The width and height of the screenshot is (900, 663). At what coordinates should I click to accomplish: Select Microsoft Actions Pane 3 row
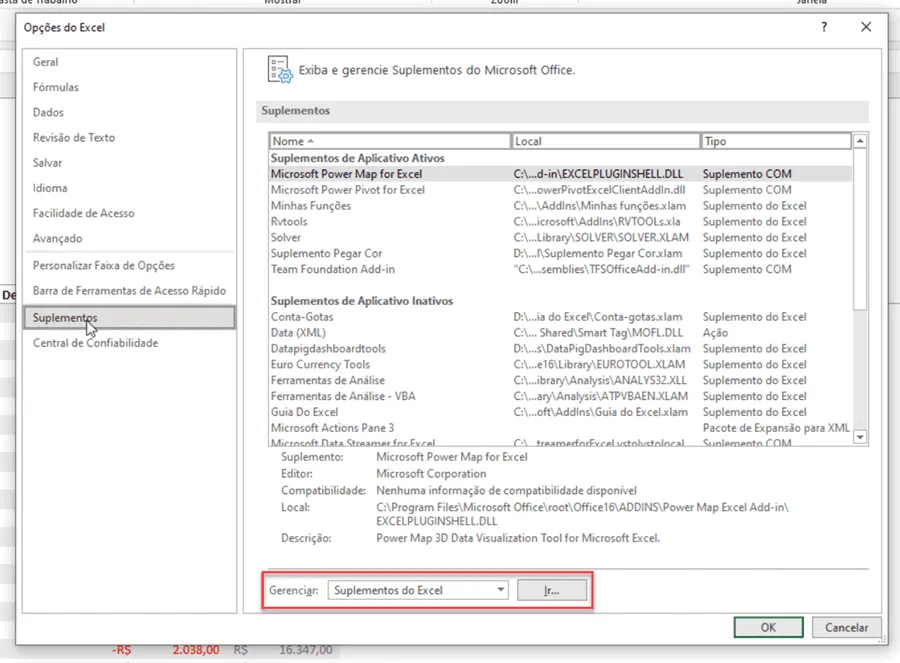tap(560, 428)
